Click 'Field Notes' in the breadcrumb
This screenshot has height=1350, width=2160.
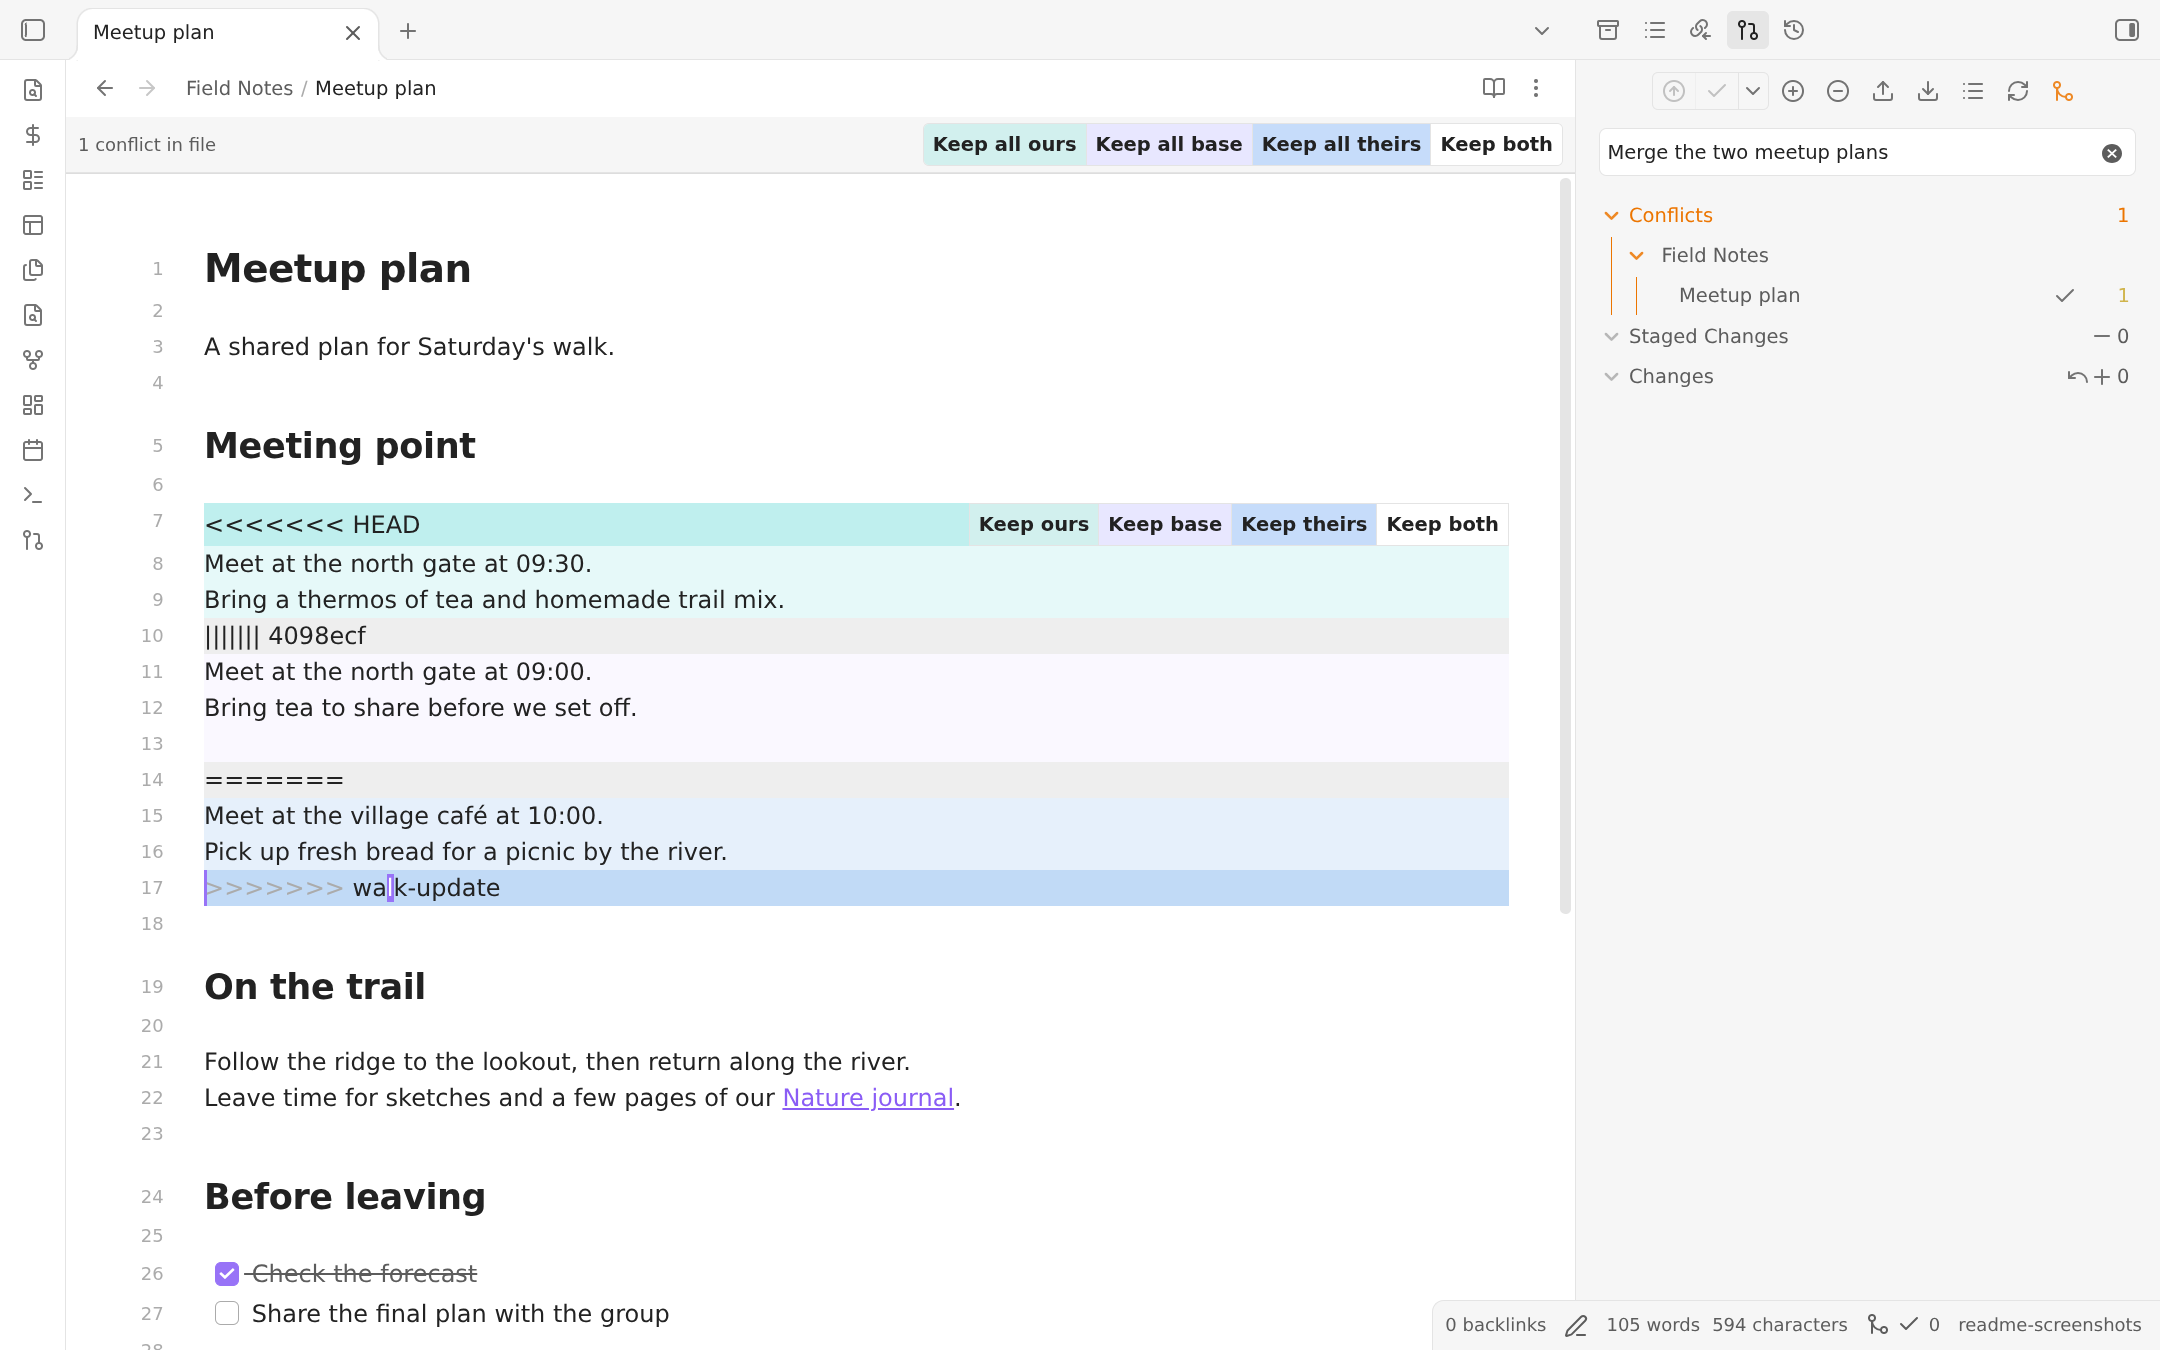(239, 88)
